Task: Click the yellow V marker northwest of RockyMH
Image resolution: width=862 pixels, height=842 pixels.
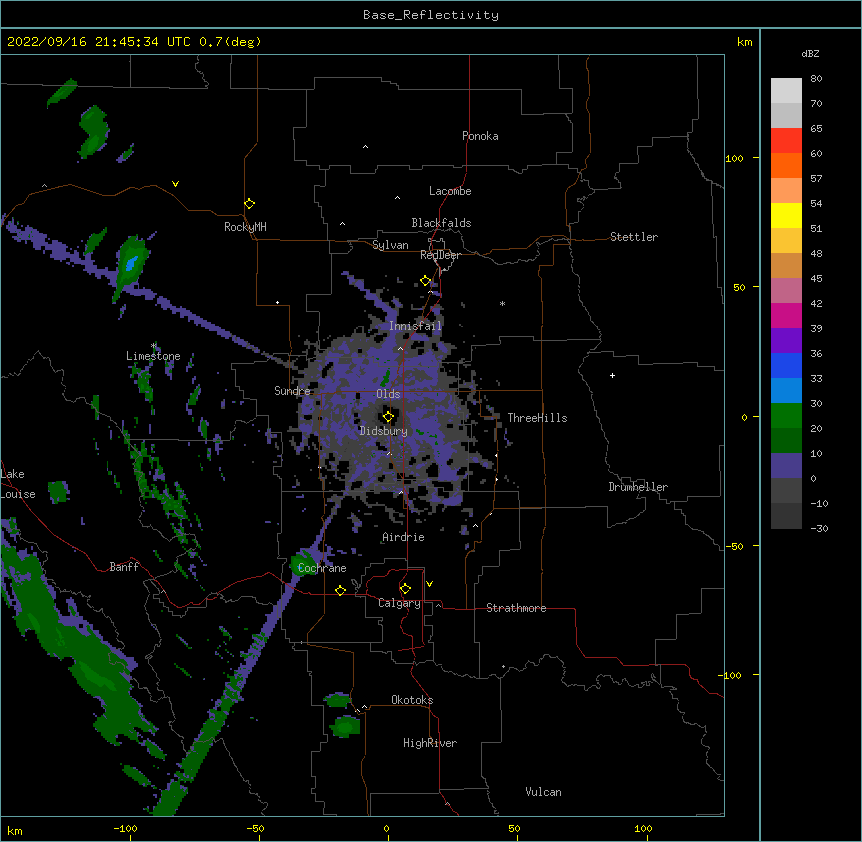Action: (175, 184)
